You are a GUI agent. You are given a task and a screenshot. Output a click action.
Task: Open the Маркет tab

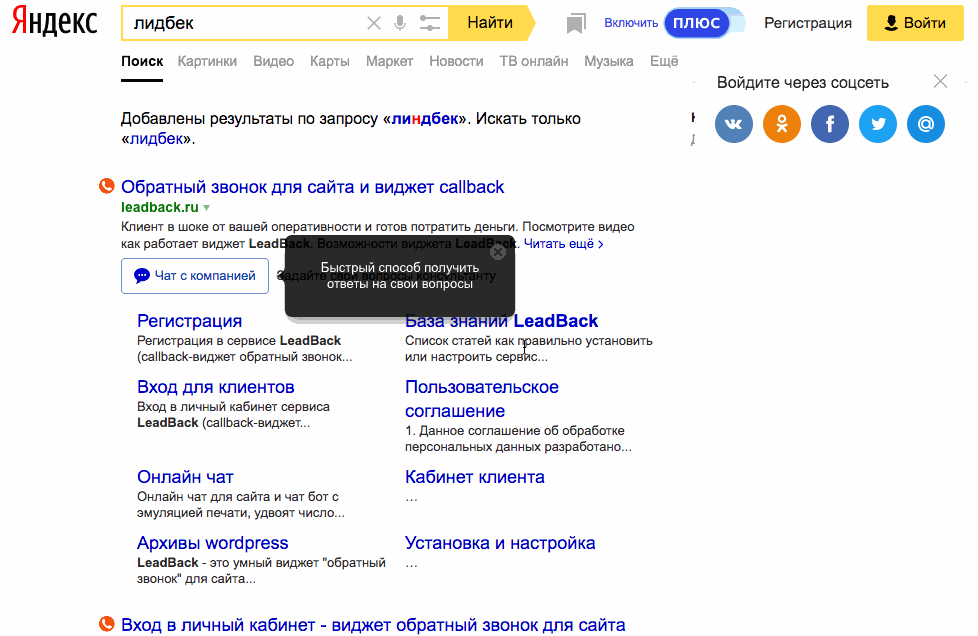[389, 61]
